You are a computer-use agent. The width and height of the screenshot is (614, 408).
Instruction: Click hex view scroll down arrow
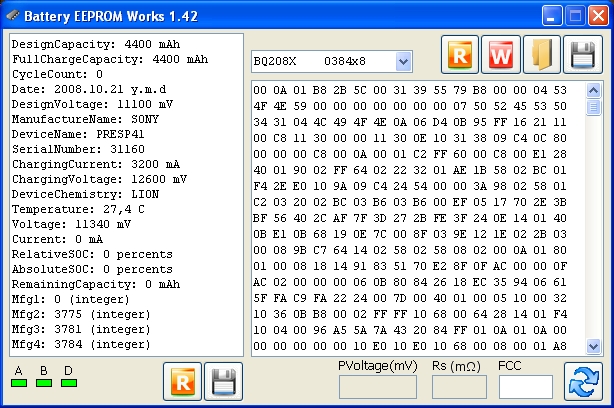[x=594, y=346]
